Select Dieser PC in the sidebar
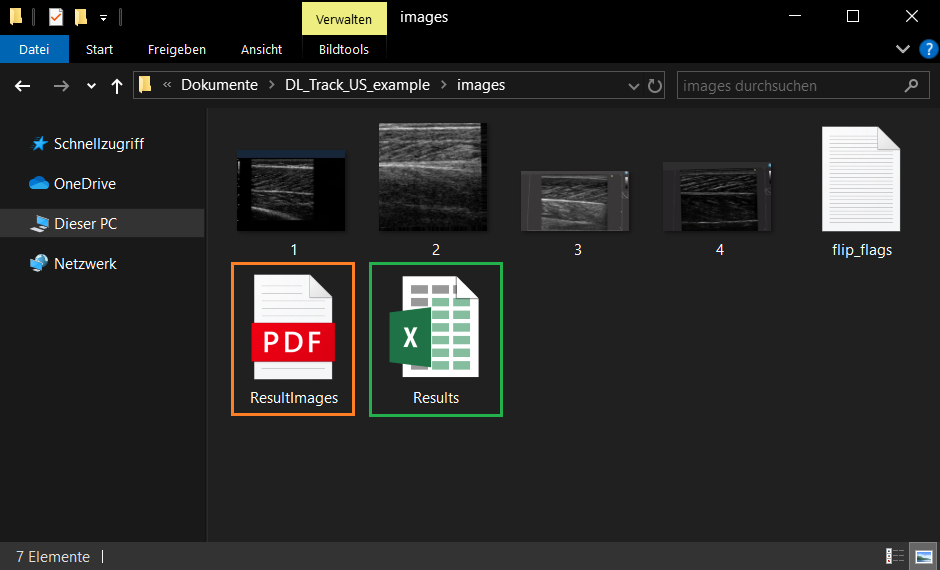 pyautogui.click(x=85, y=224)
